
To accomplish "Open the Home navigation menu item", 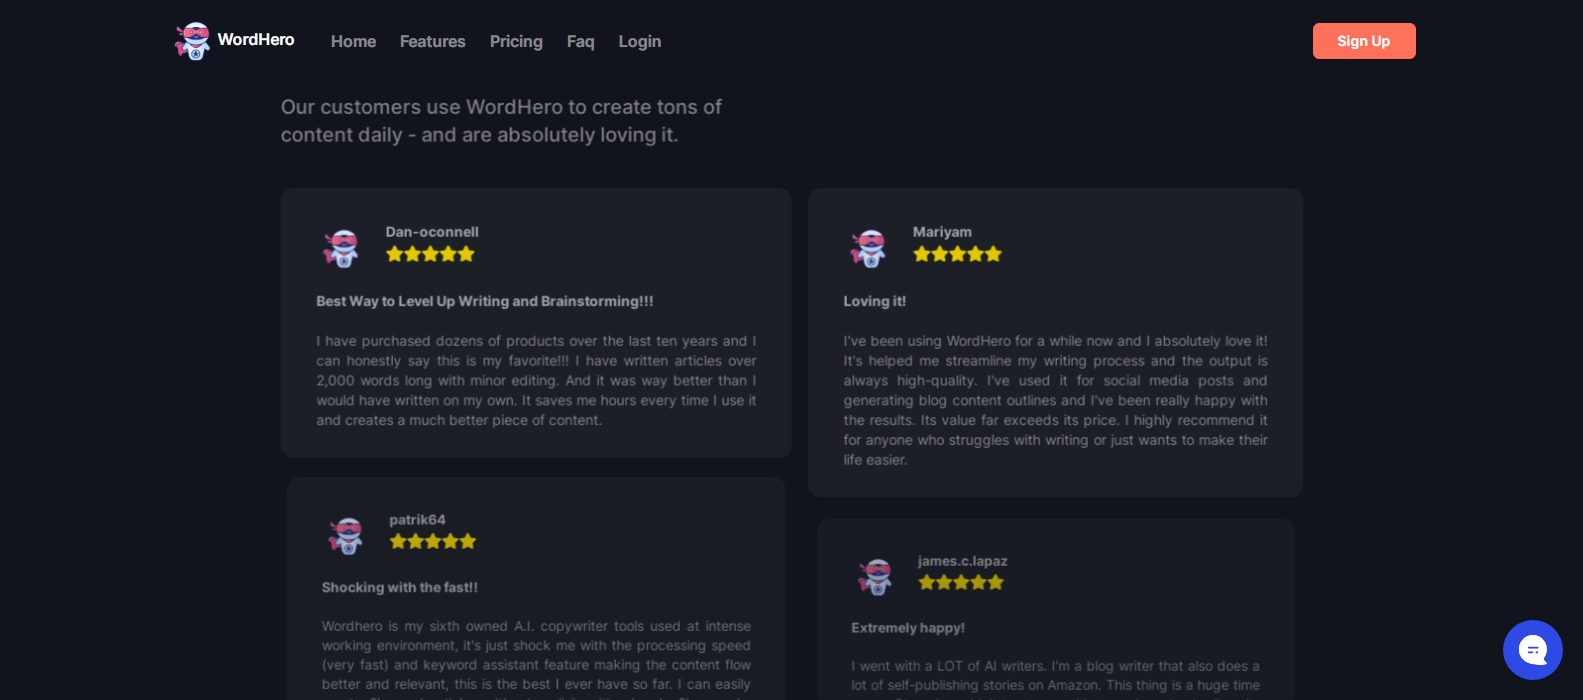I will (353, 41).
